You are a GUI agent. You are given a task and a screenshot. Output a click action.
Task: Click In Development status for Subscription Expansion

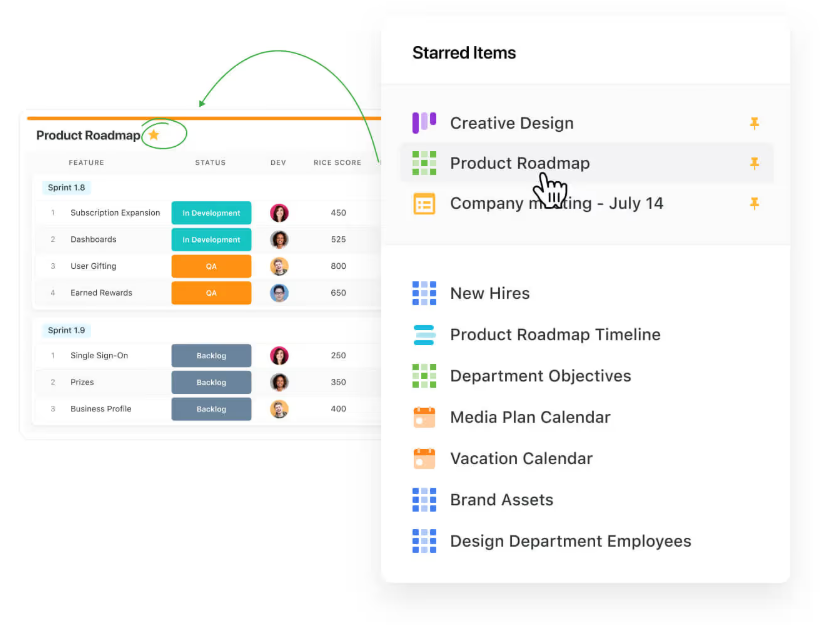pyautogui.click(x=211, y=213)
